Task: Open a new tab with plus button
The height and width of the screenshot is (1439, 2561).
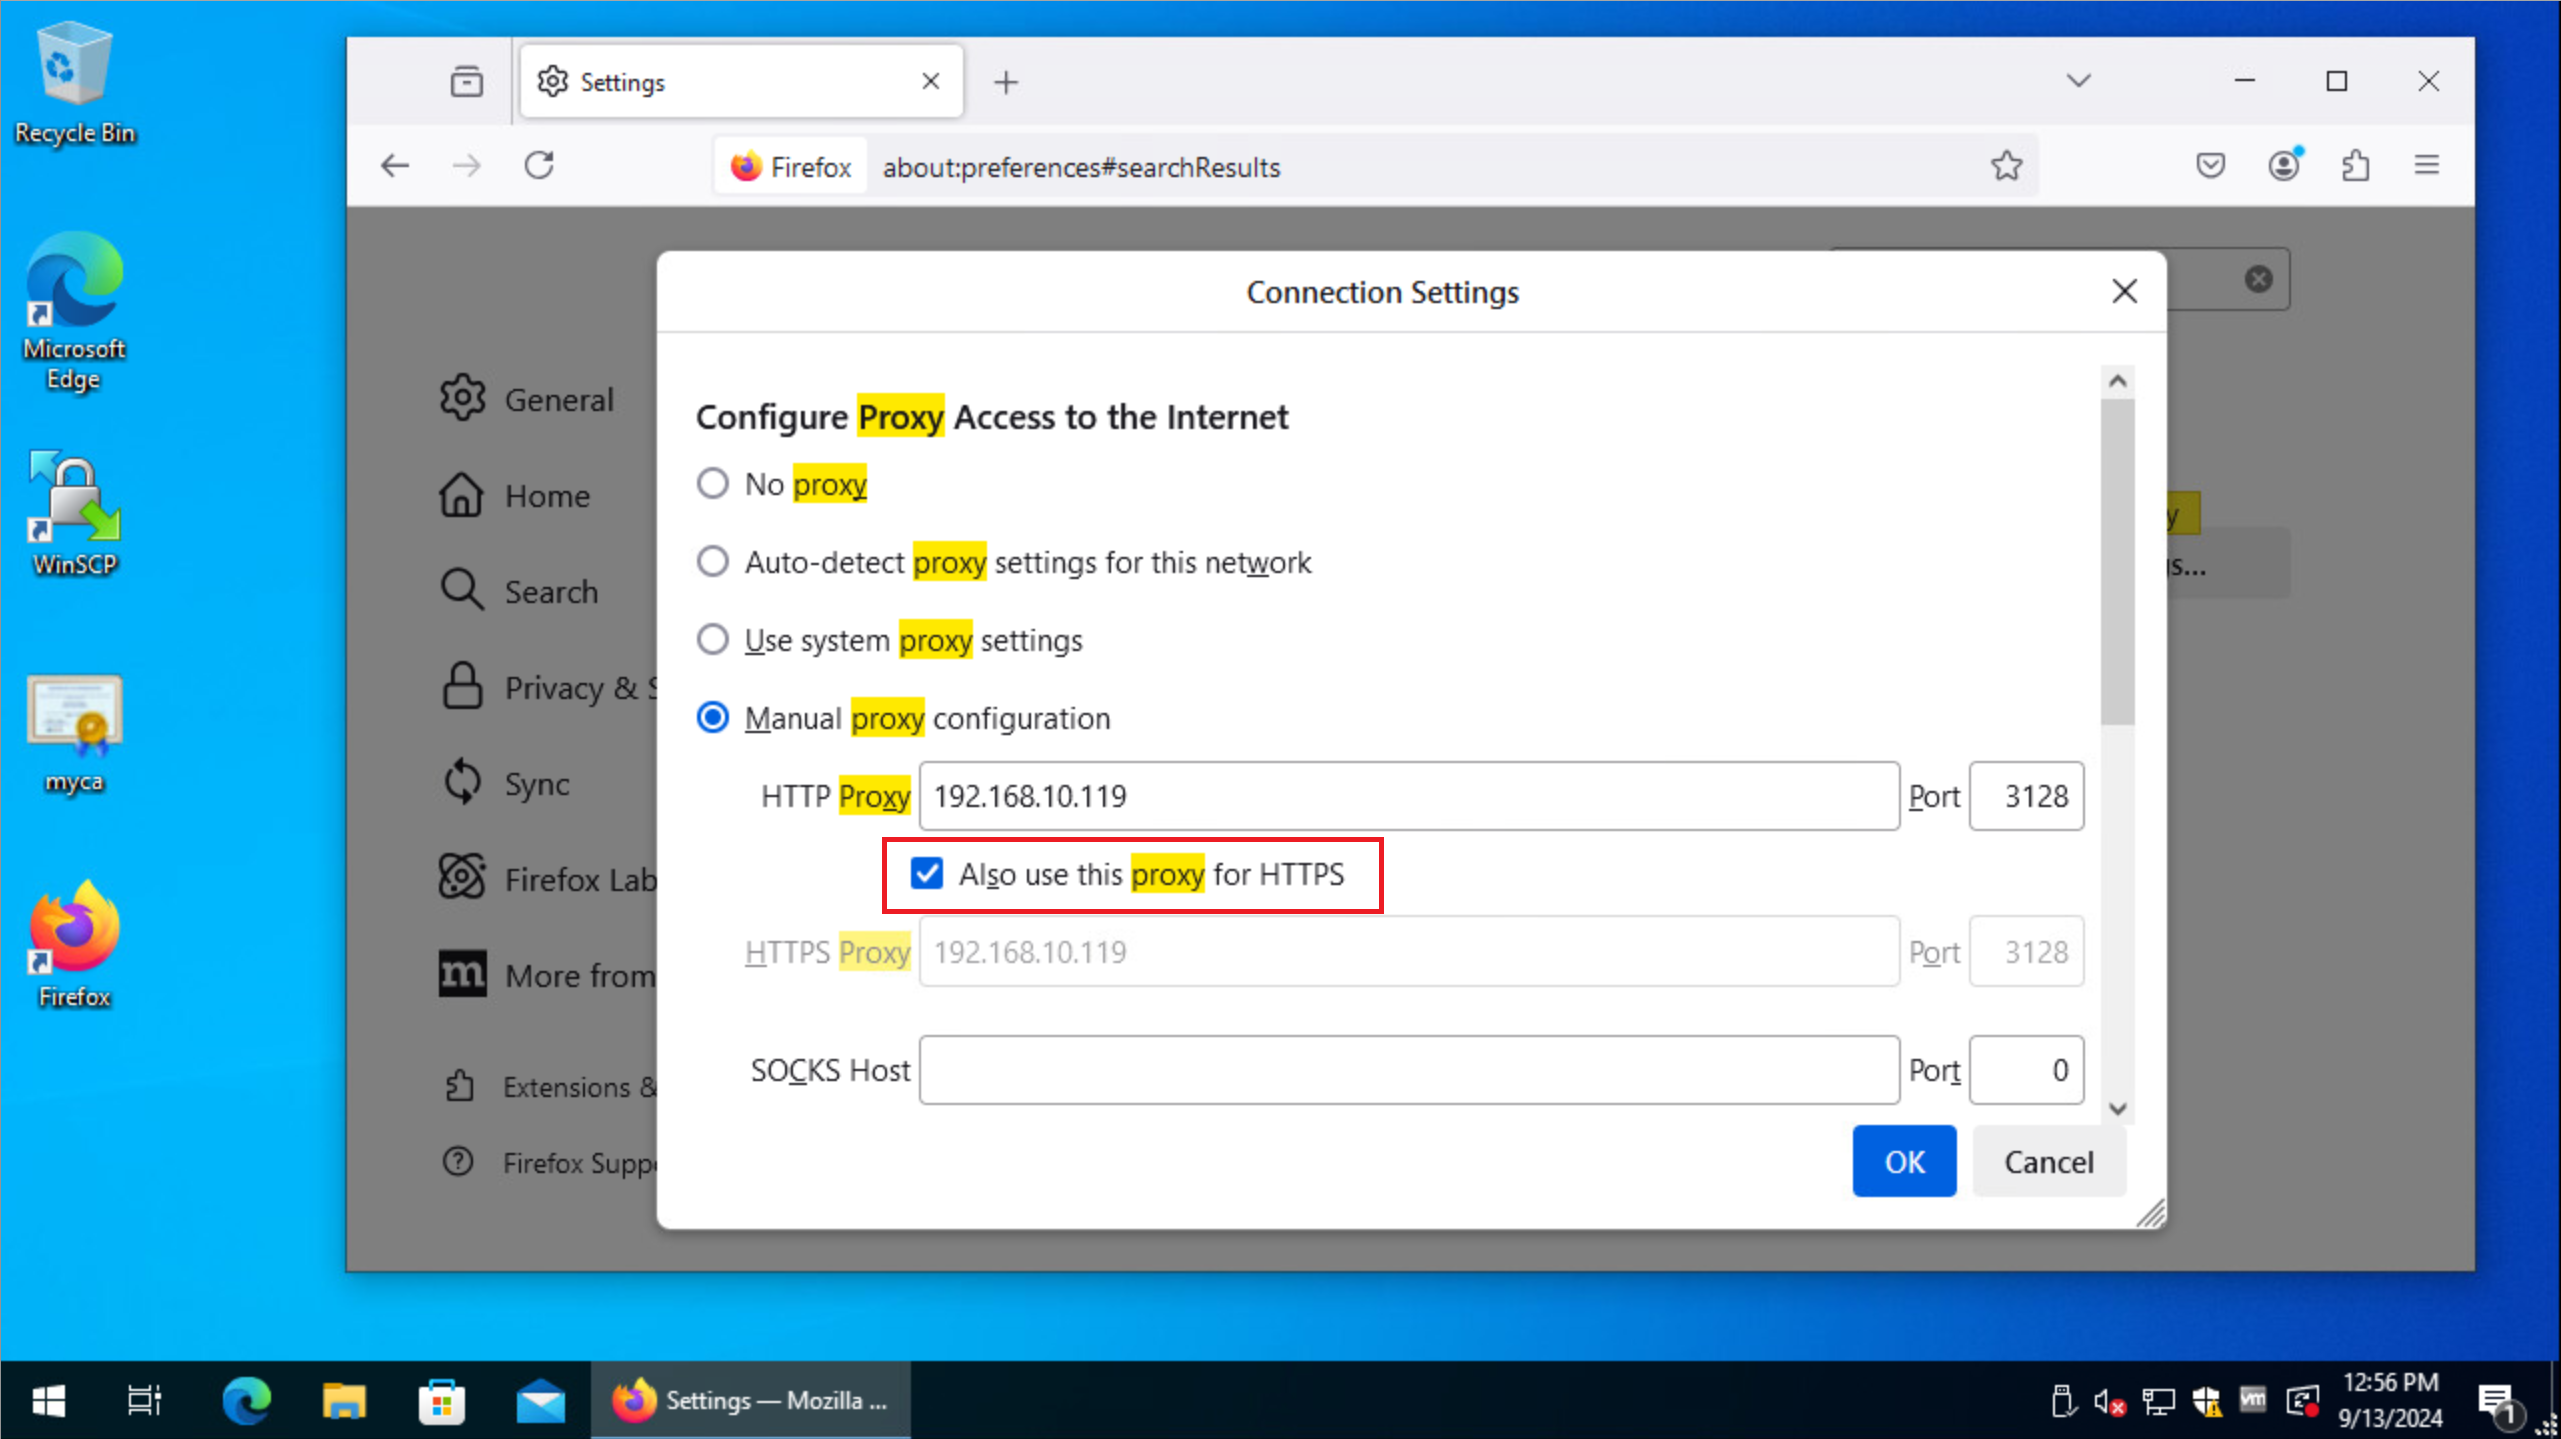Action: coord(1006,82)
